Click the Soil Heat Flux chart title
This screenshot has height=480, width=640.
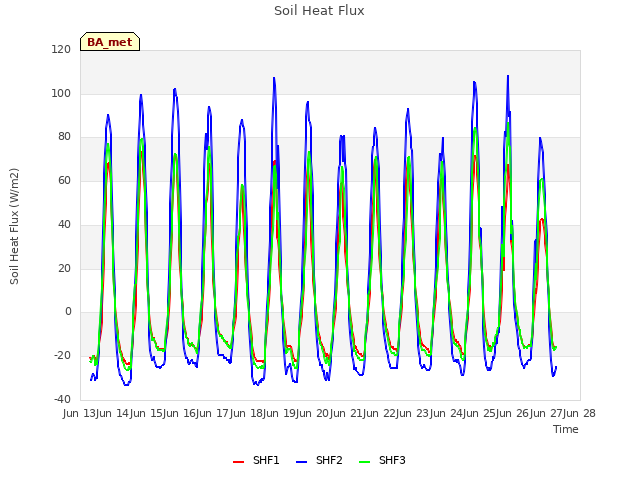tap(319, 11)
